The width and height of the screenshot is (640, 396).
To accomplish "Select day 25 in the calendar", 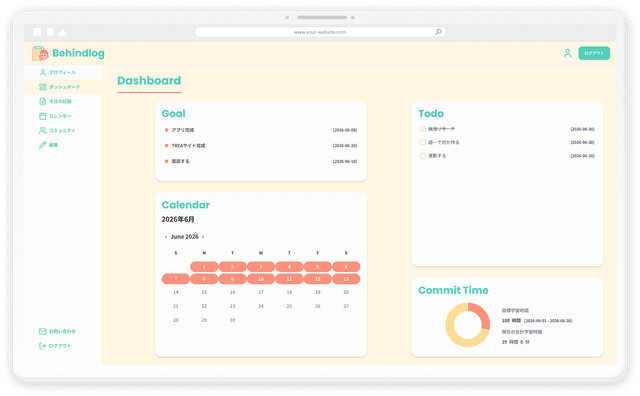I will [x=289, y=306].
